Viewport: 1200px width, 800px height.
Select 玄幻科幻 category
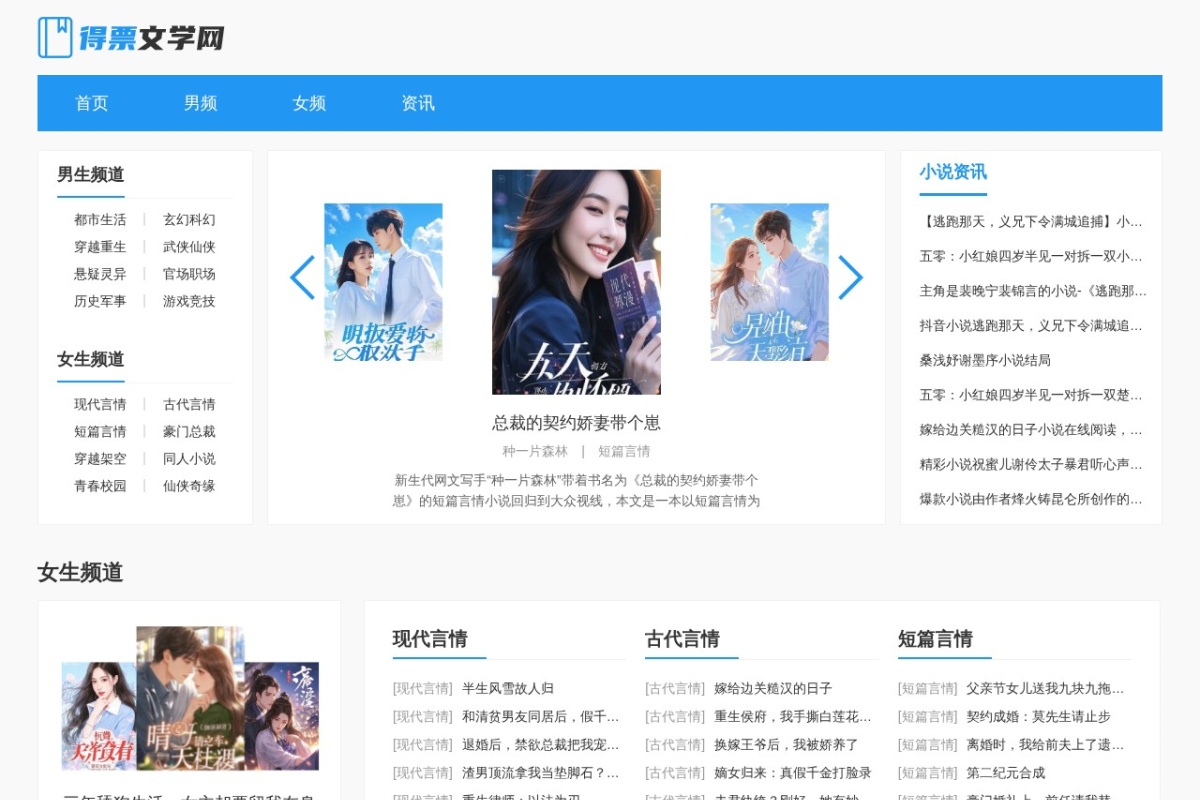pyautogui.click(x=189, y=219)
